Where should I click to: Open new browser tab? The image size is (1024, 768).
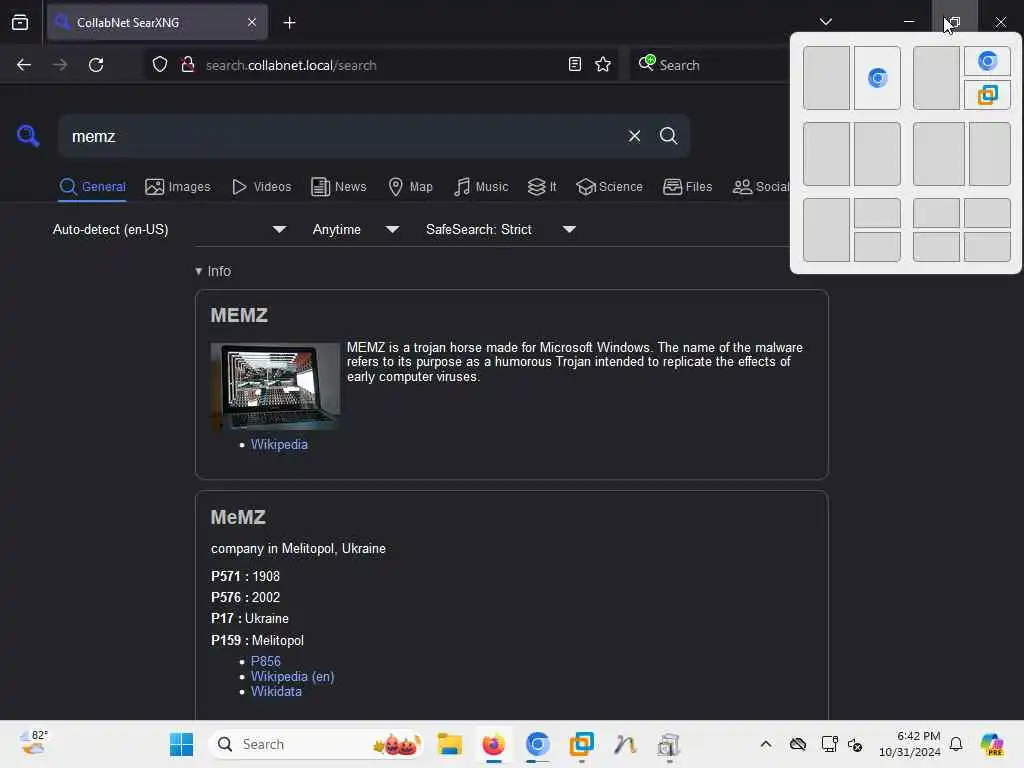coord(289,23)
